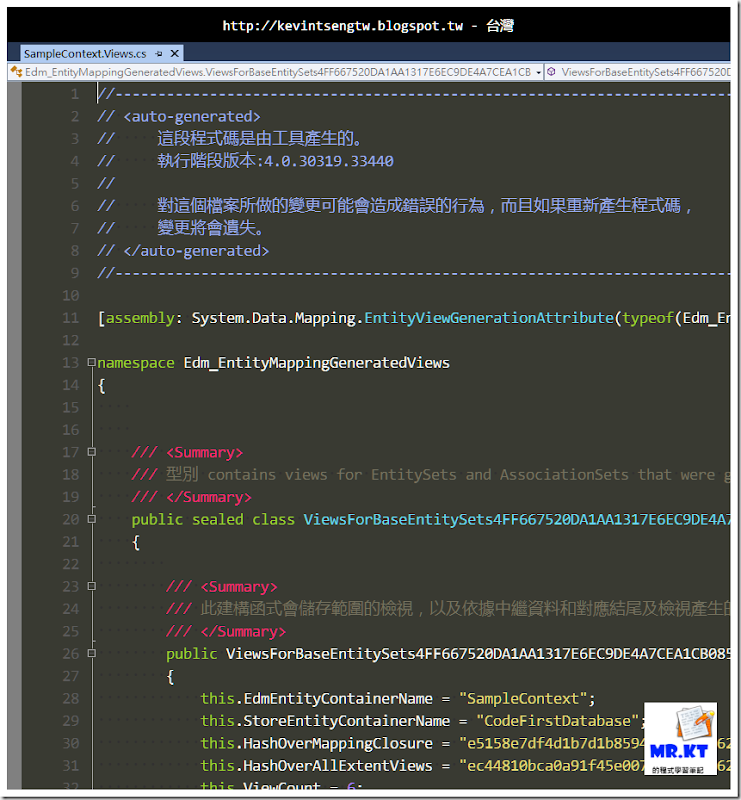Click HashOverMappingClosure on line 30

(x=338, y=743)
